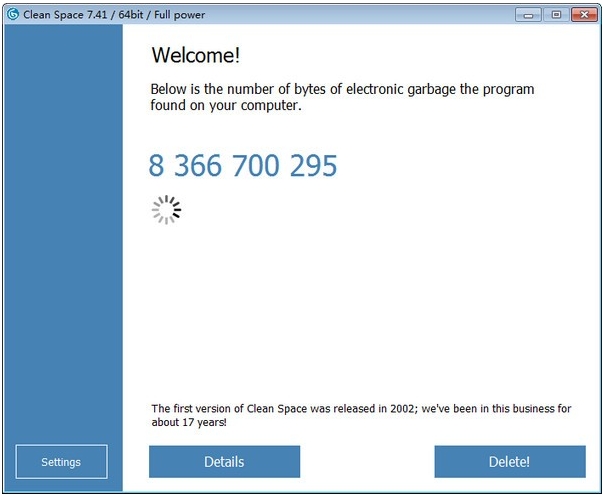Viewport: 603px width, 496px height.
Task: Click the garbage byte count 8 366 700 295
Action: (x=243, y=165)
